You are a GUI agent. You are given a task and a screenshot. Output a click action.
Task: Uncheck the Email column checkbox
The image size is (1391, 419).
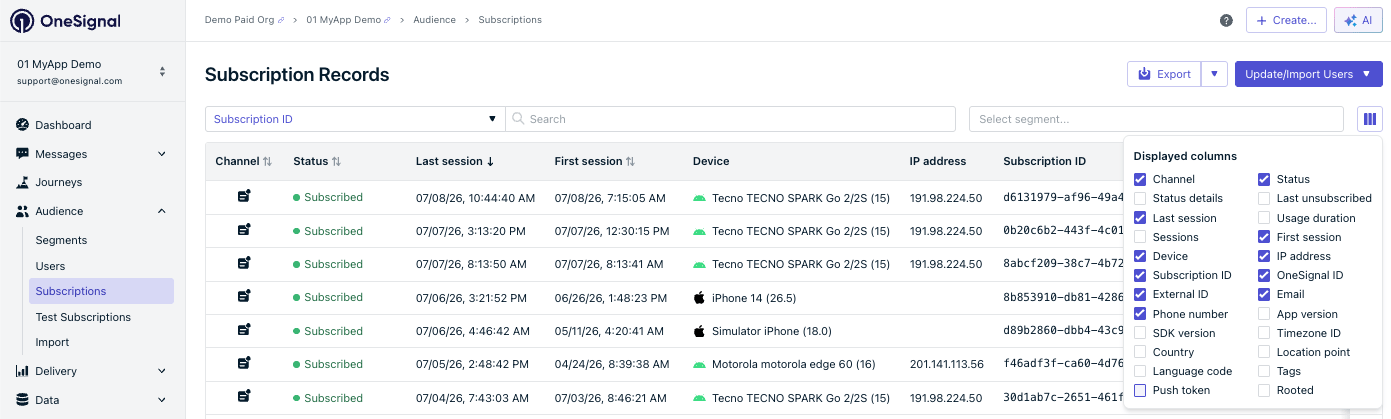click(x=1264, y=294)
